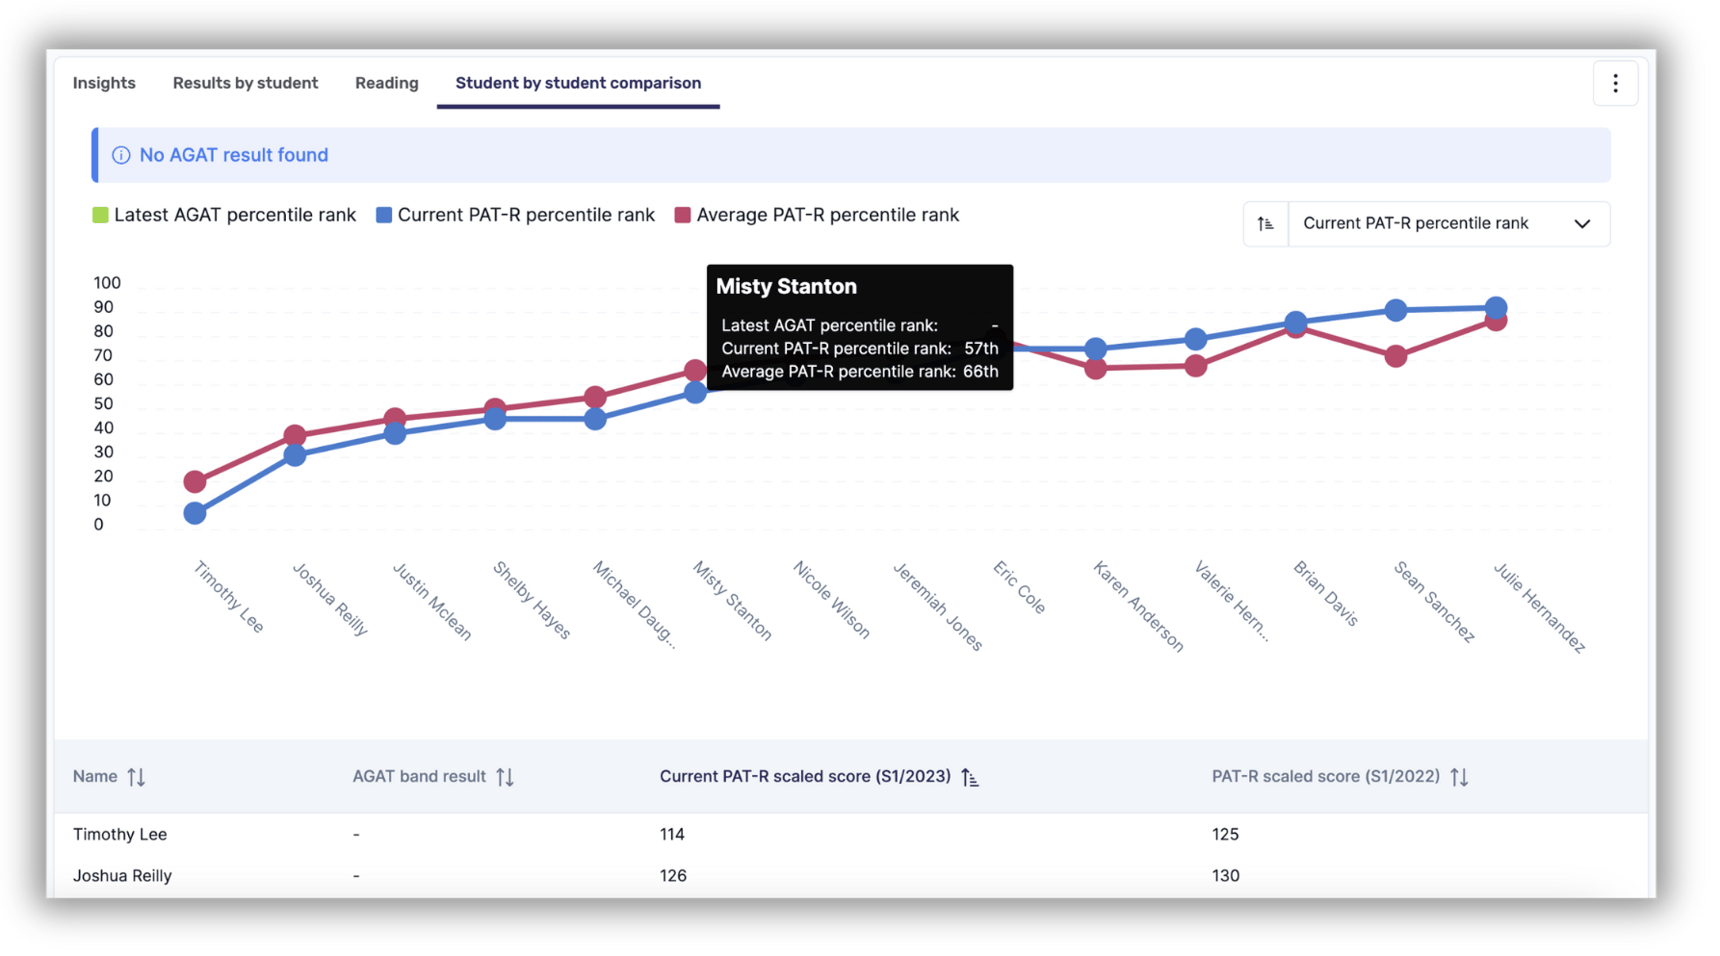Screen dimensions: 1720x956
Task: Click the info icon in the AGAT banner
Action: click(121, 155)
